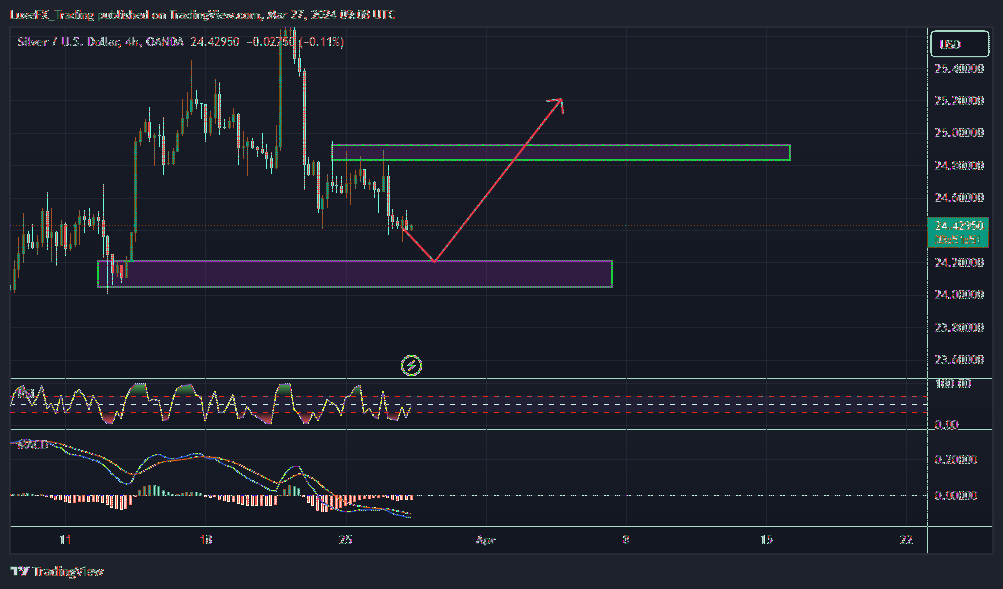Screen dimensions: 1003x589
Task: Click the 18 date label on time axis
Action: tap(205, 540)
